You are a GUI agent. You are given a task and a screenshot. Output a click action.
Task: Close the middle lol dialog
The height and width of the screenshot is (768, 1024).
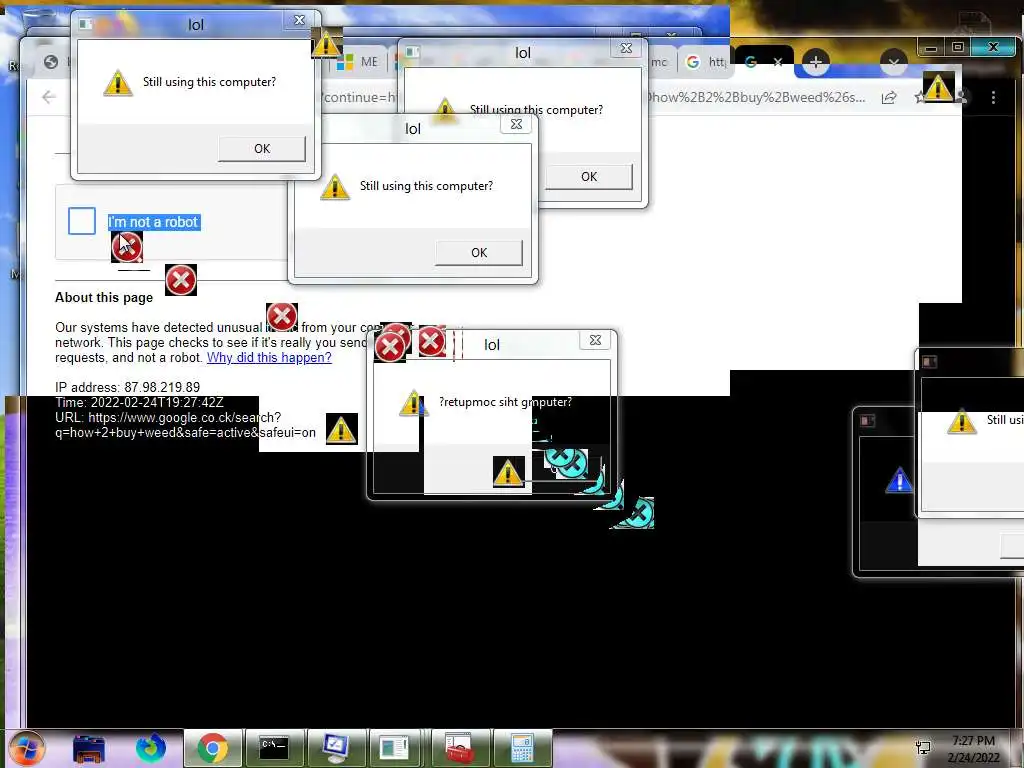coord(516,124)
